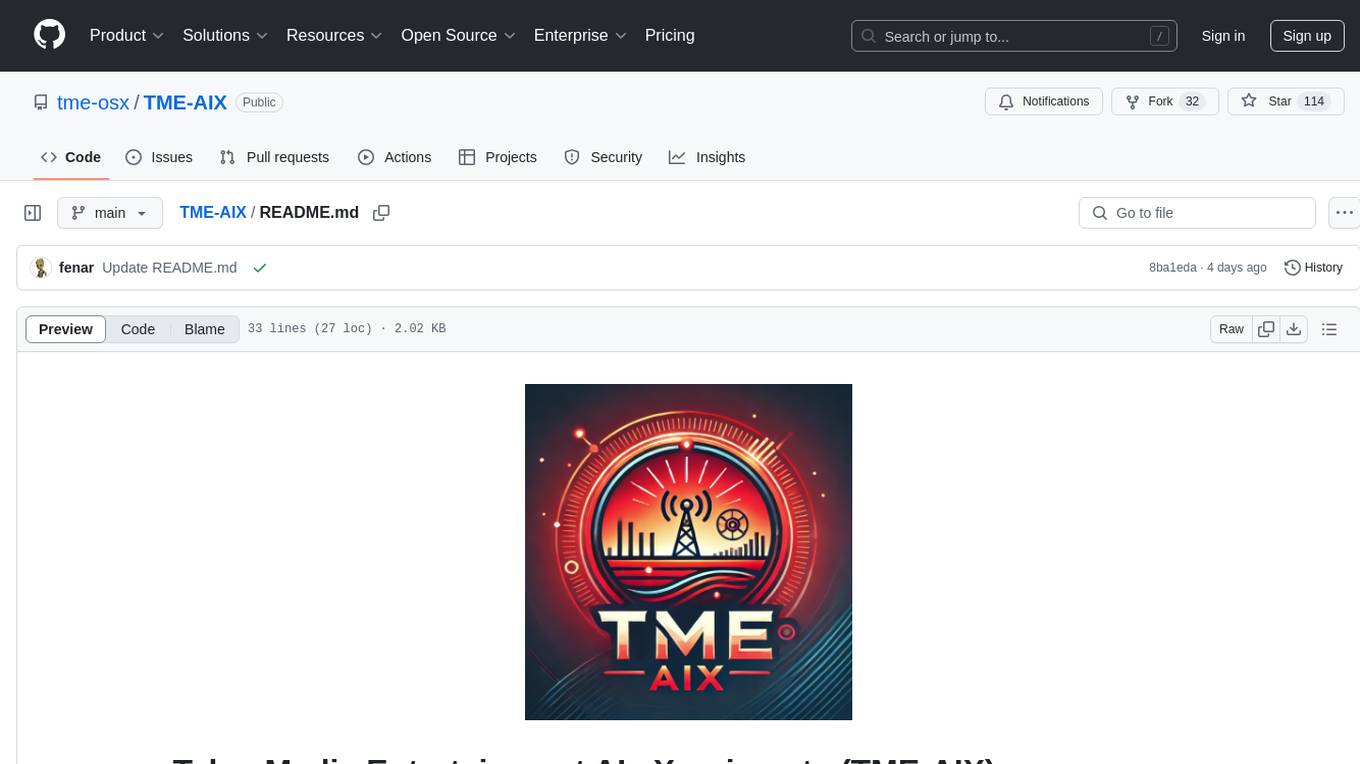Image resolution: width=1360 pixels, height=764 pixels.
Task: Switch to the Actions tab
Action: (394, 157)
